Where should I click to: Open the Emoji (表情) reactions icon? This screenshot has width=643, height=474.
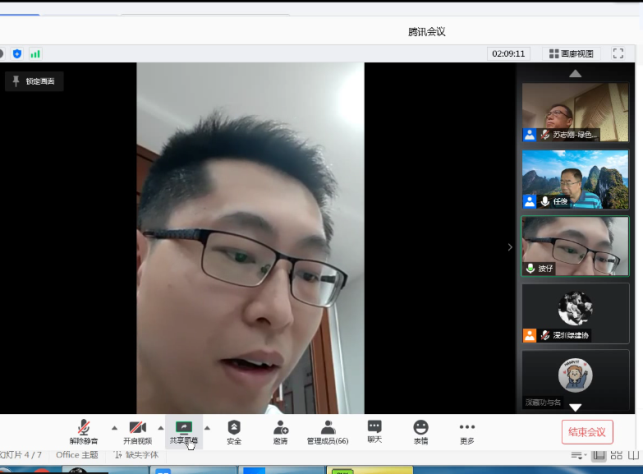point(421,431)
